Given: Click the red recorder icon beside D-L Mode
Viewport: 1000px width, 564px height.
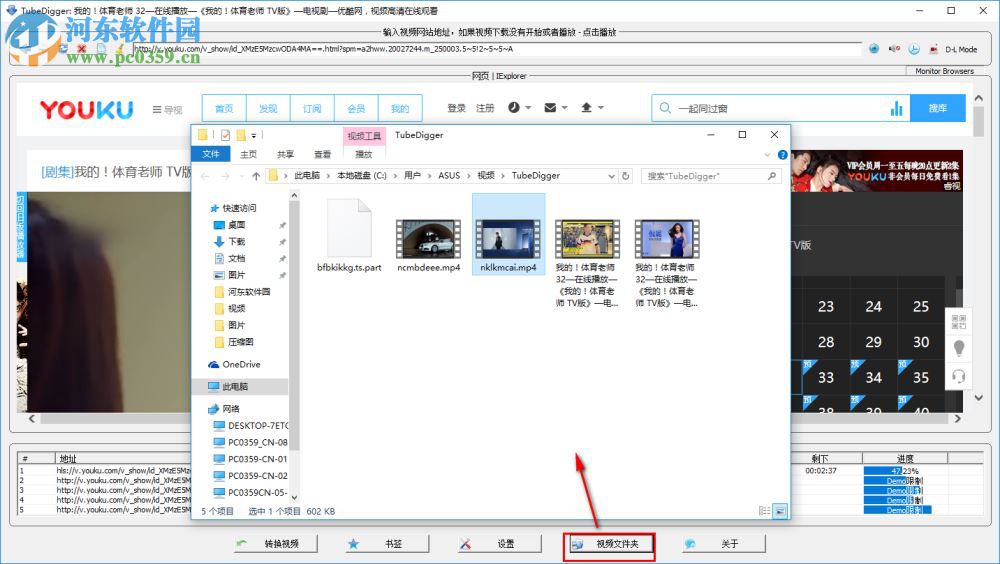Looking at the screenshot, I should tap(934, 49).
